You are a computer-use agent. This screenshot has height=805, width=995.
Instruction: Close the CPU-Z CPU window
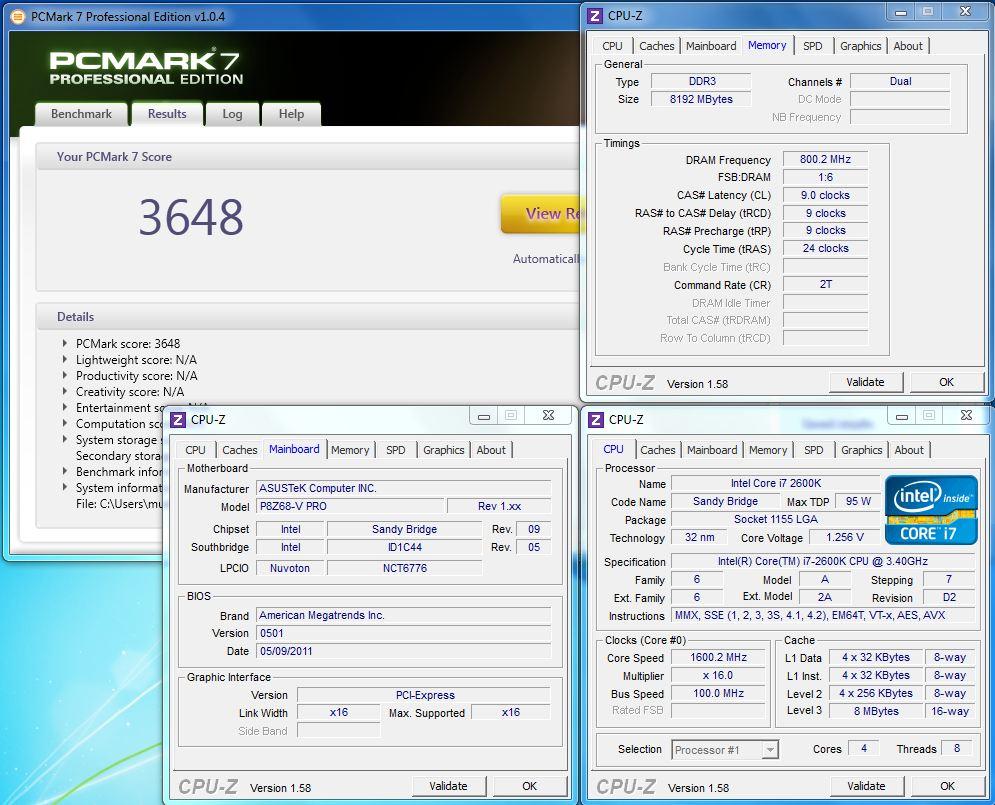966,416
